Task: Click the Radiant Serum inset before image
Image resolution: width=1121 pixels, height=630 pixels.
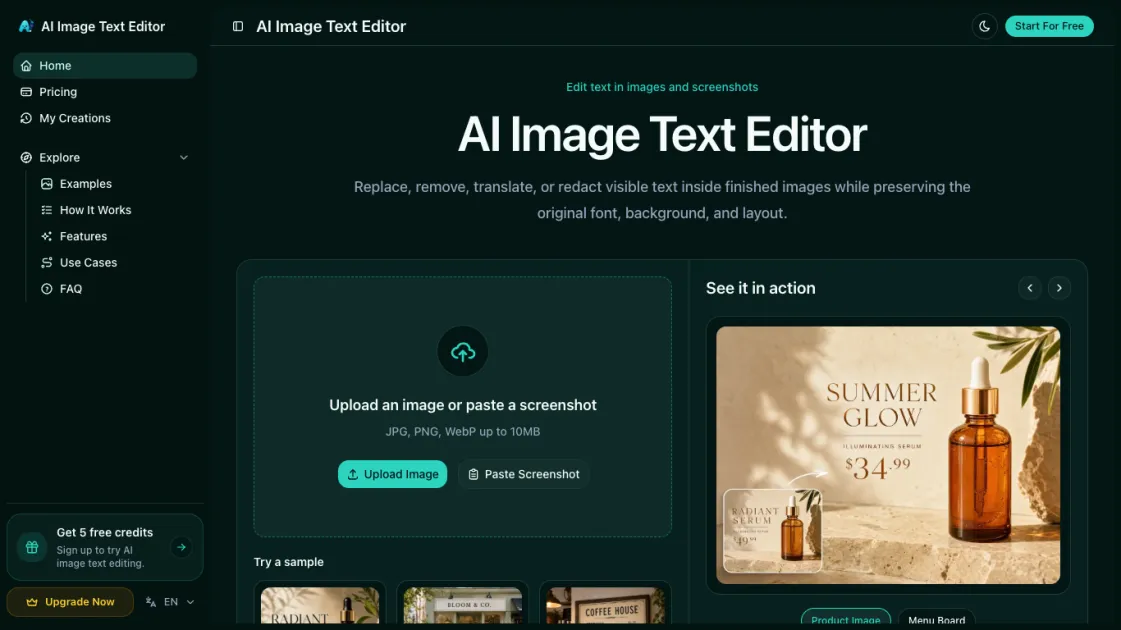Action: click(x=772, y=531)
